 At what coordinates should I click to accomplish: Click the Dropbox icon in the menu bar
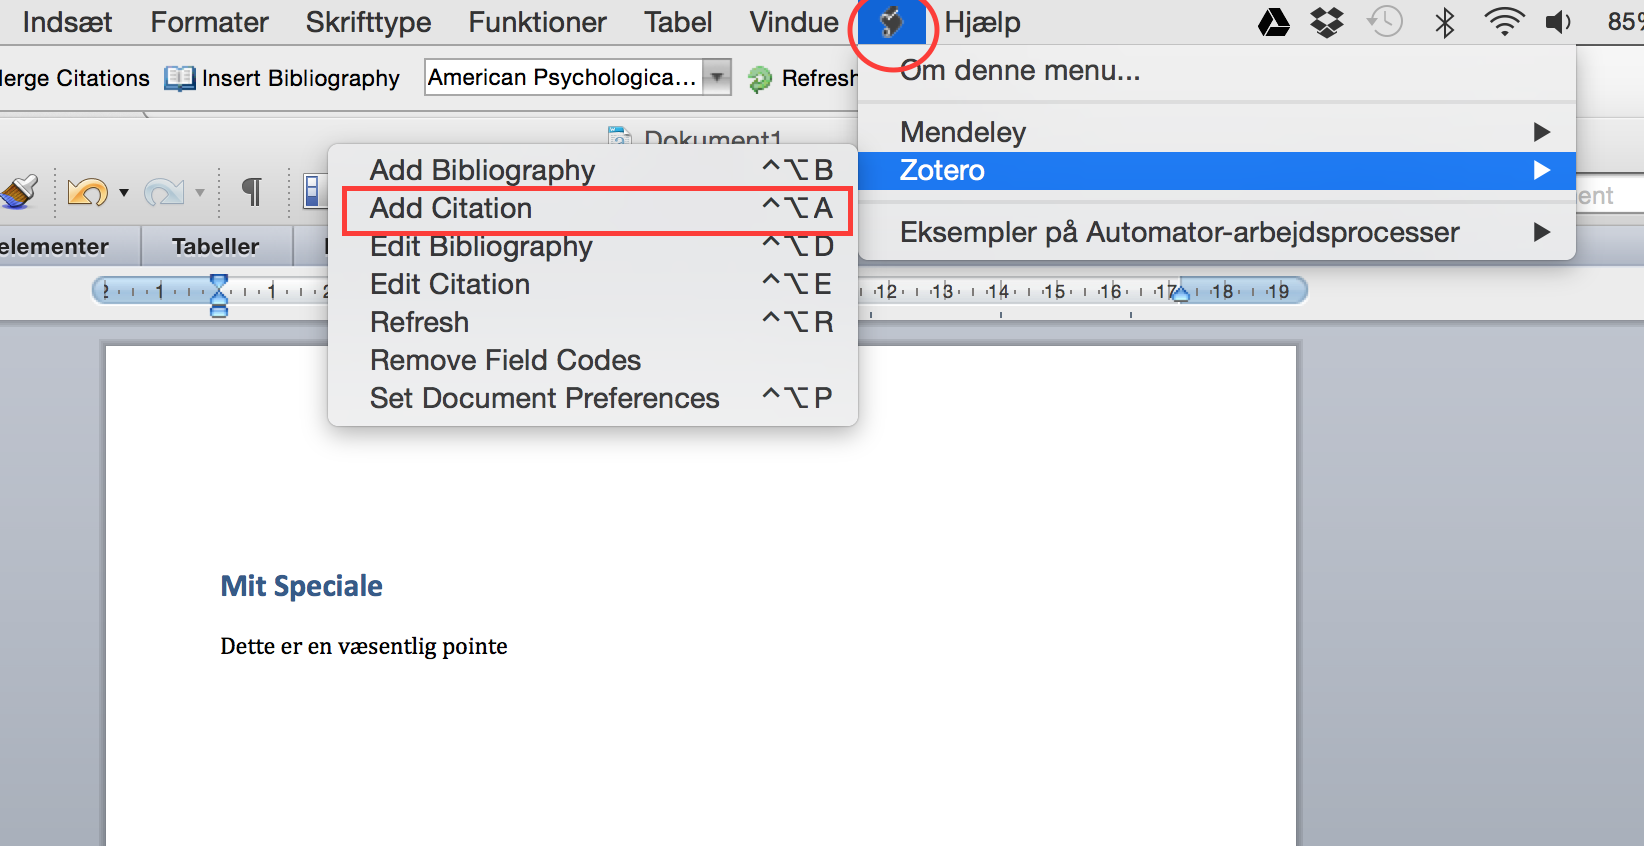click(1326, 21)
